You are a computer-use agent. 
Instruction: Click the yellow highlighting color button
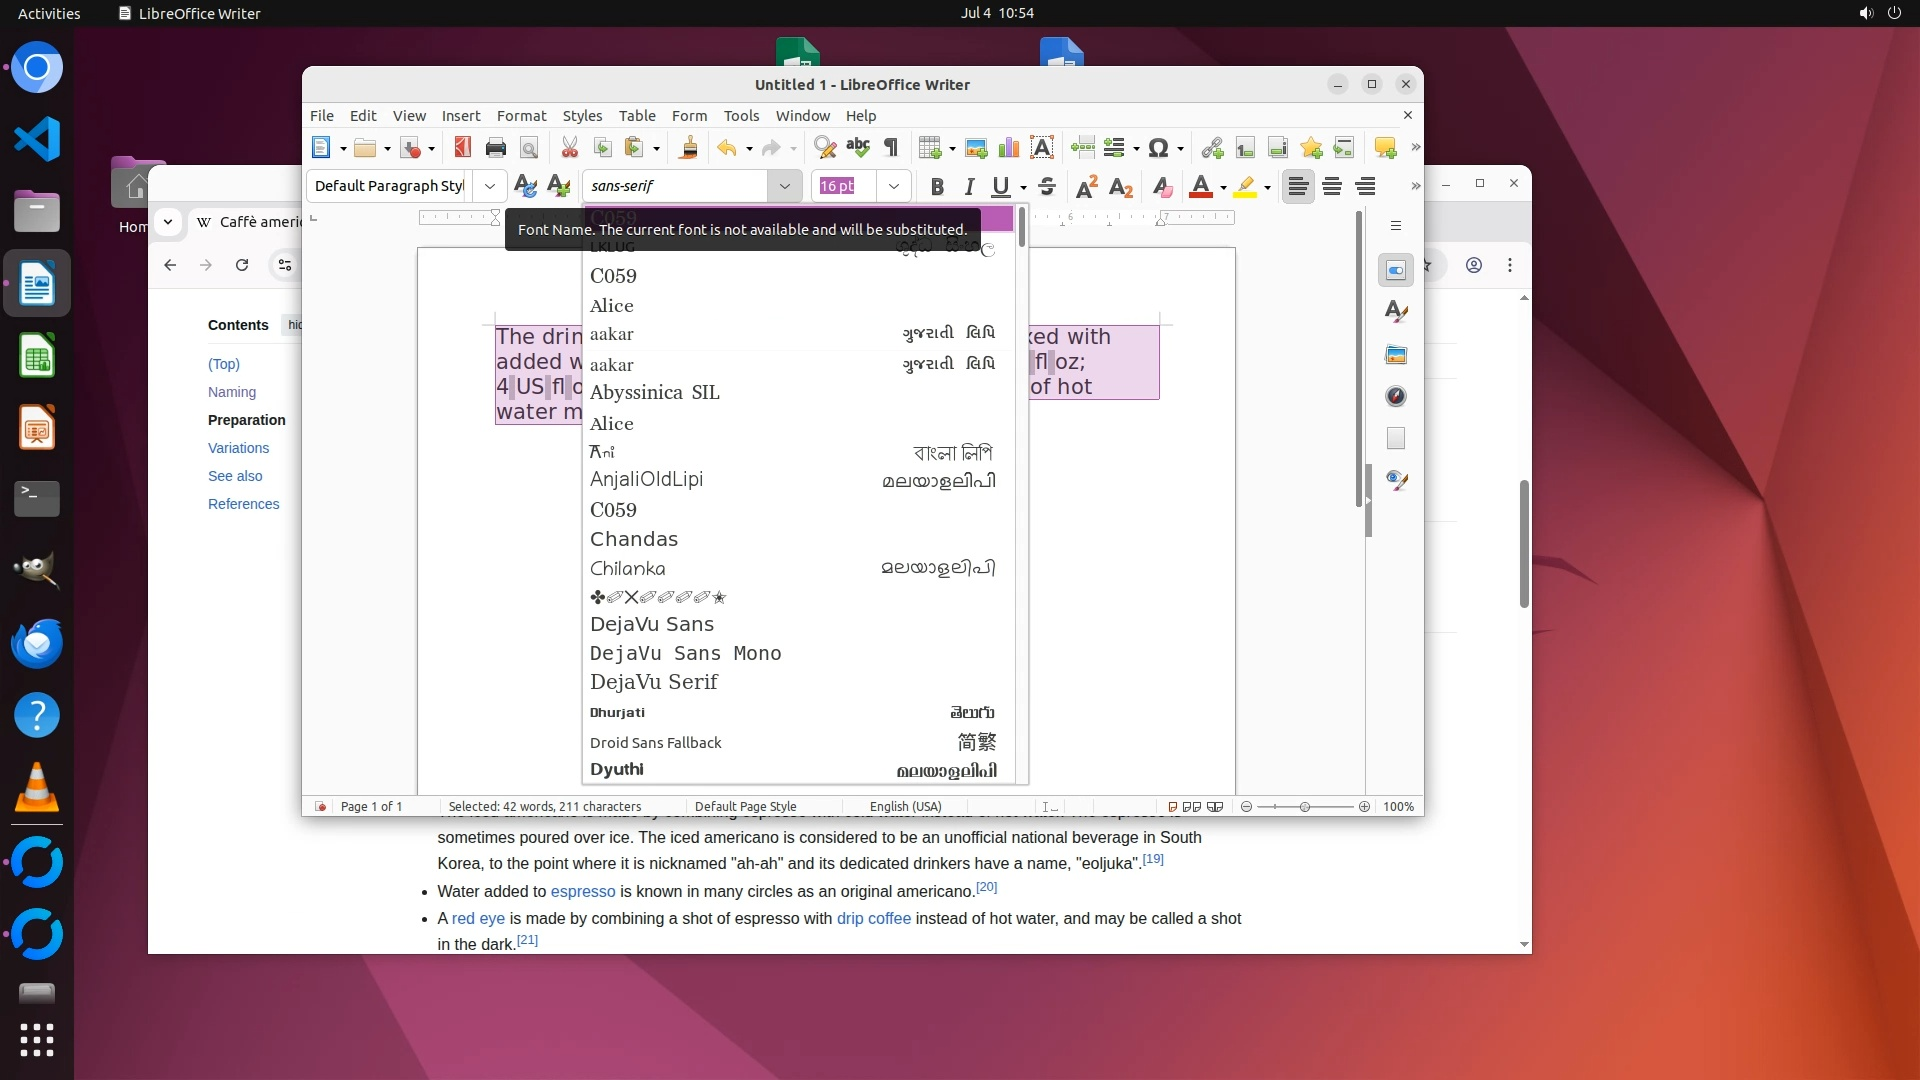click(1245, 186)
